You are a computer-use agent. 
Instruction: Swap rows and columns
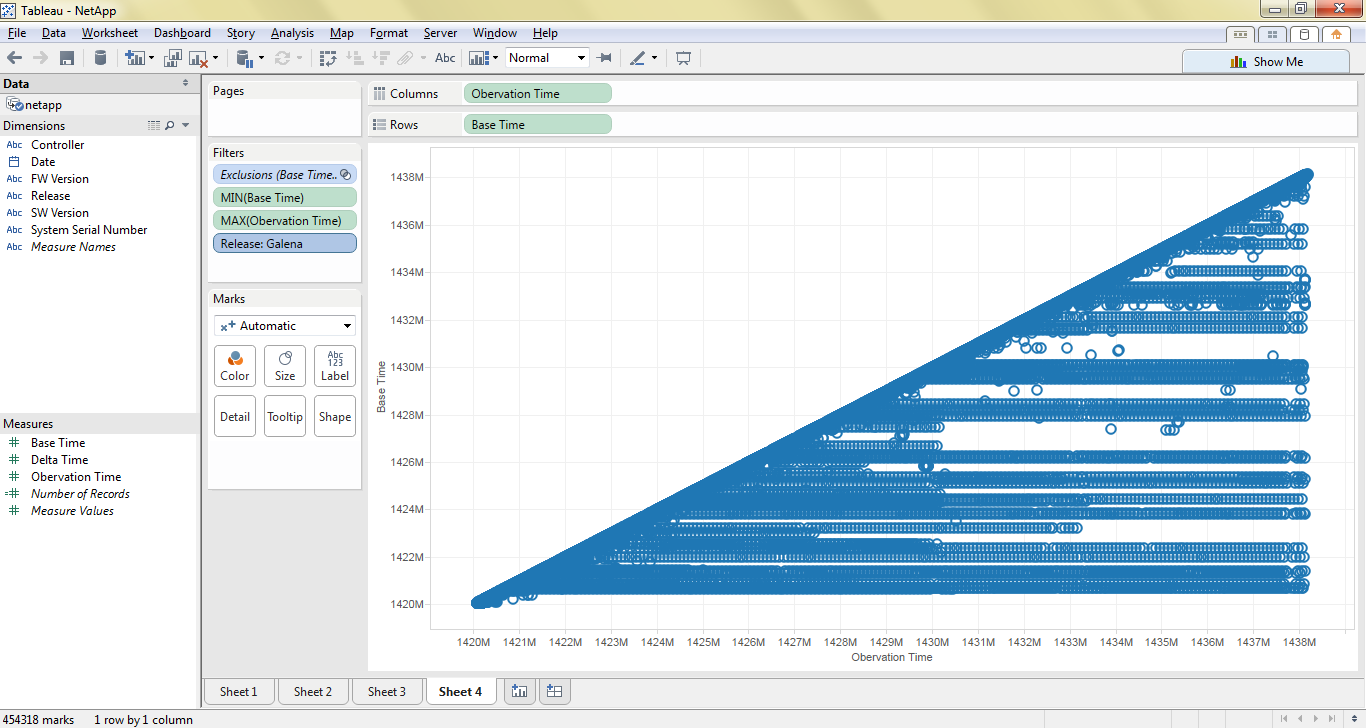[328, 58]
